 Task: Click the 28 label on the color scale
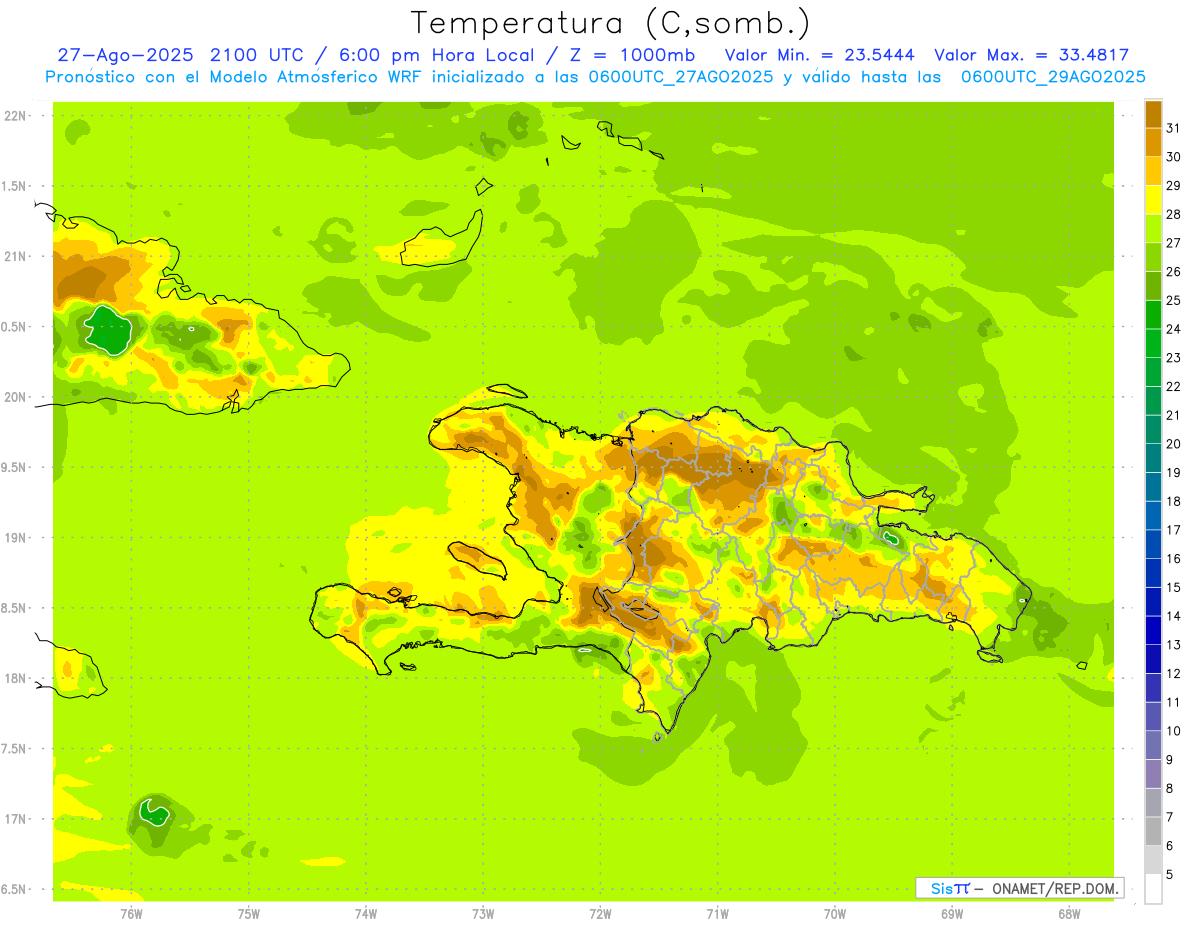point(1174,214)
